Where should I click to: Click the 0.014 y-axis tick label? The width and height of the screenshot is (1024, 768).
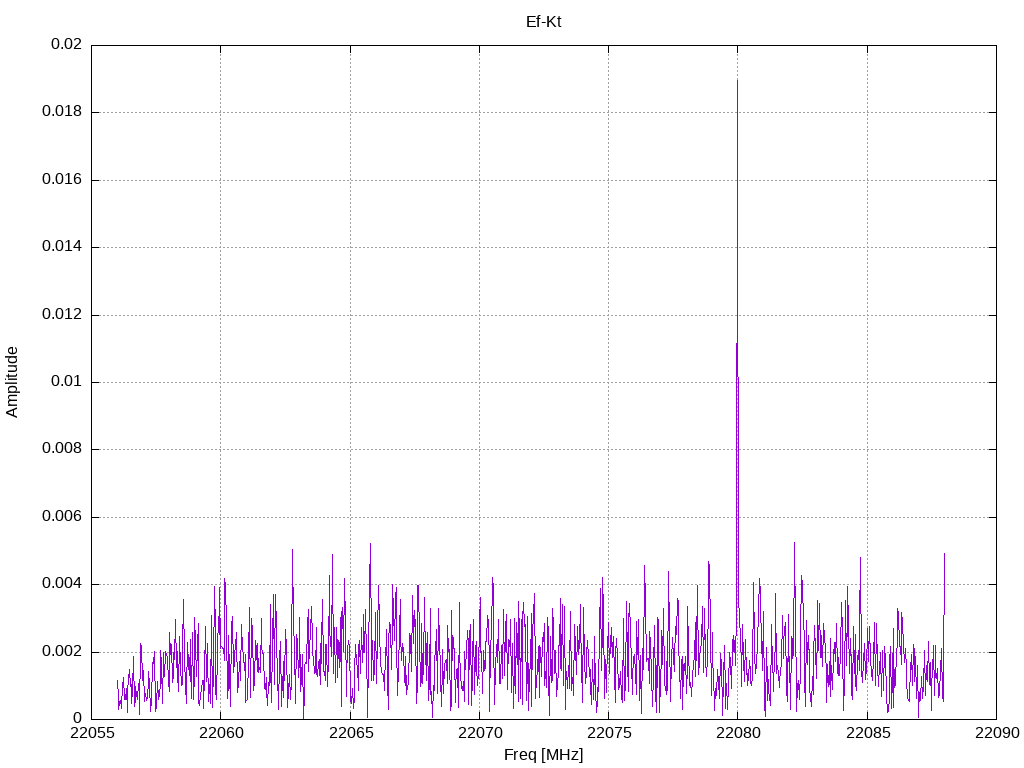[61, 247]
